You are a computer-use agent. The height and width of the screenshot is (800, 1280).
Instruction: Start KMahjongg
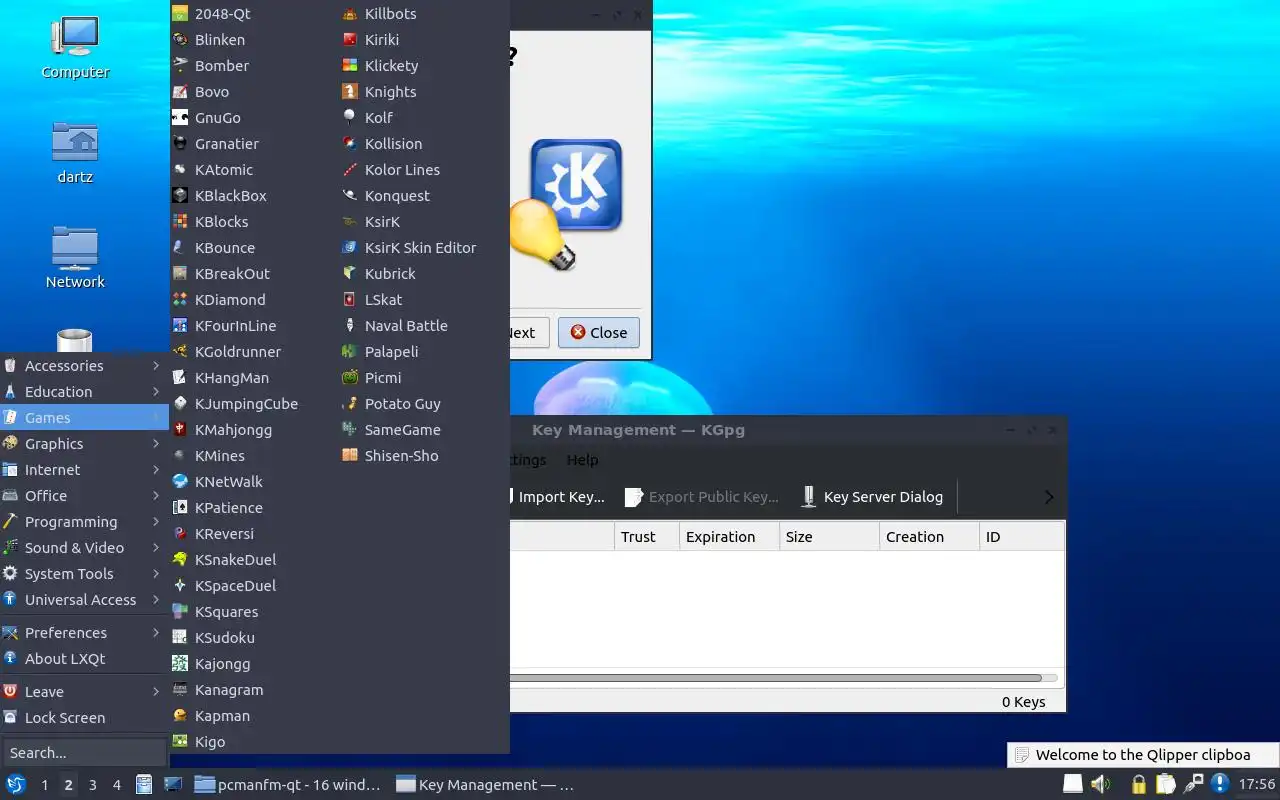click(x=255, y=430)
